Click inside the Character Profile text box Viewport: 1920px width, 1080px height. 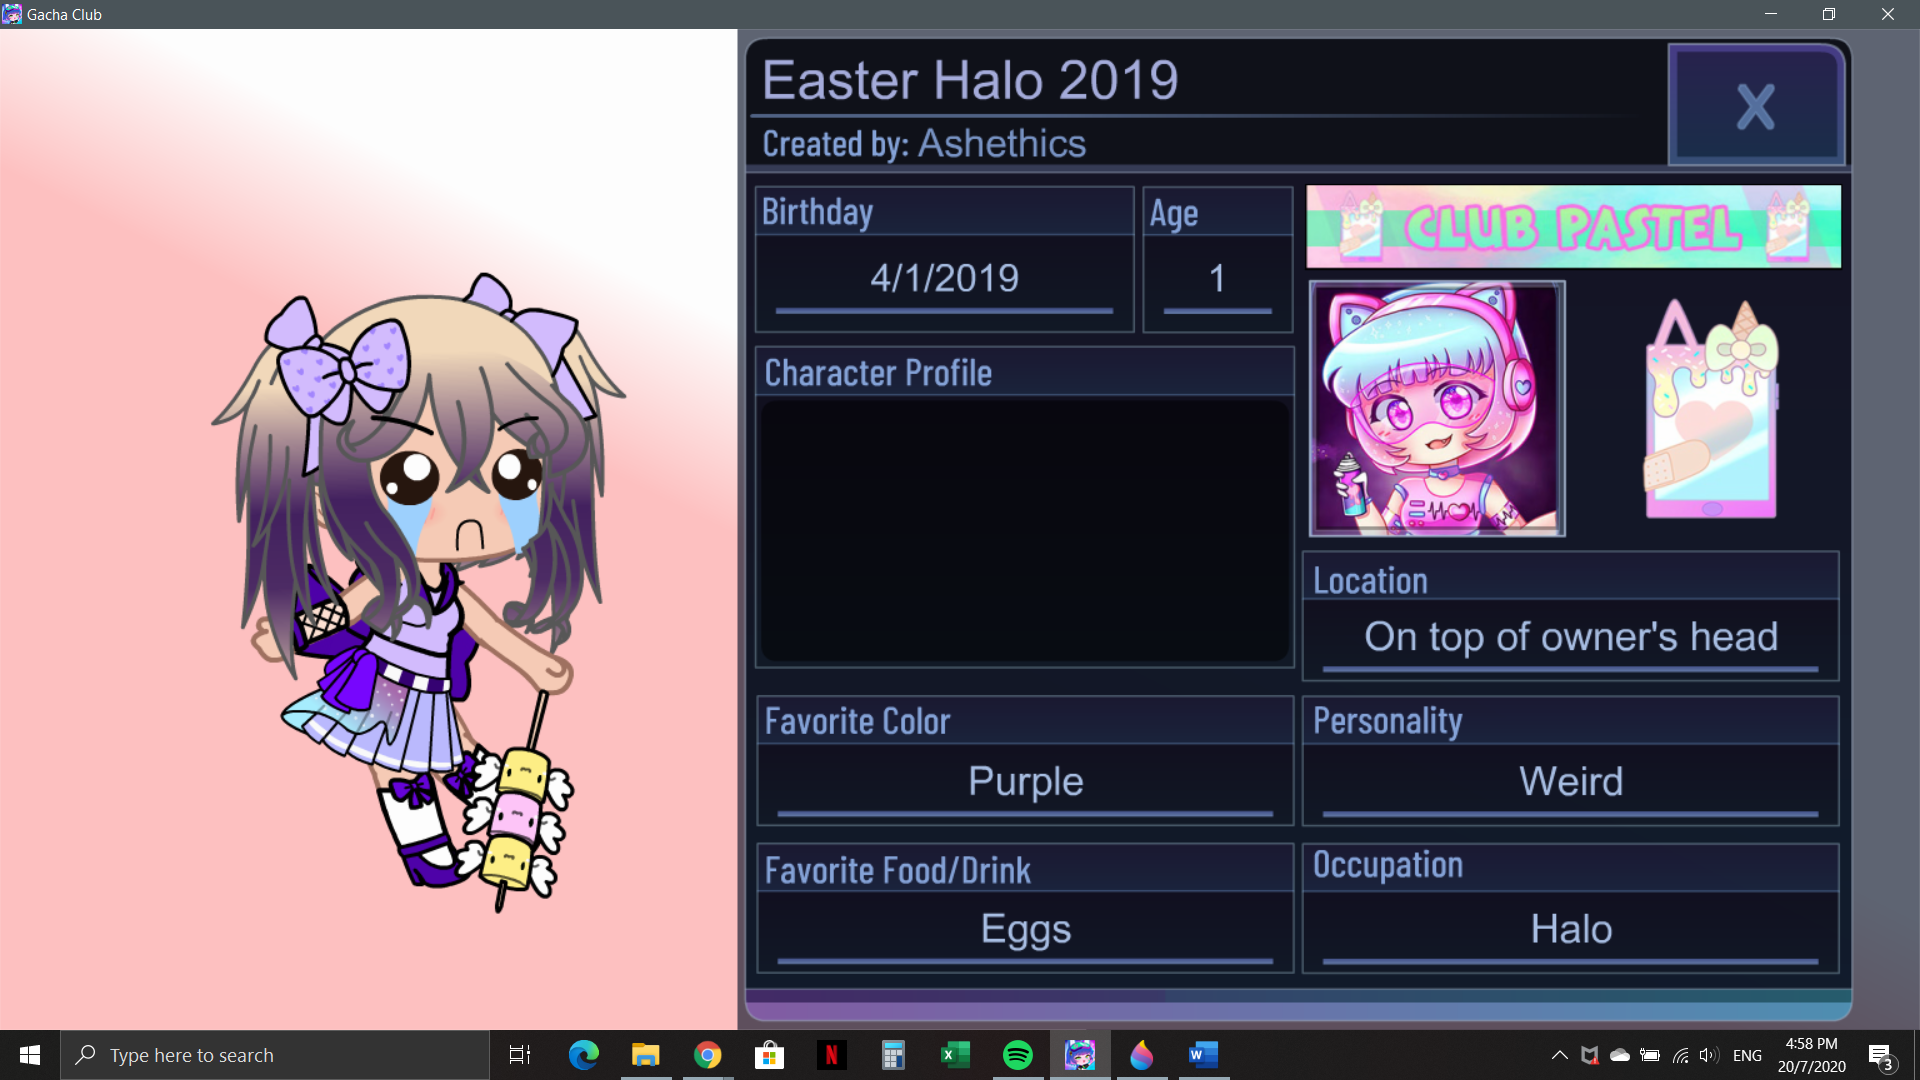point(1025,530)
